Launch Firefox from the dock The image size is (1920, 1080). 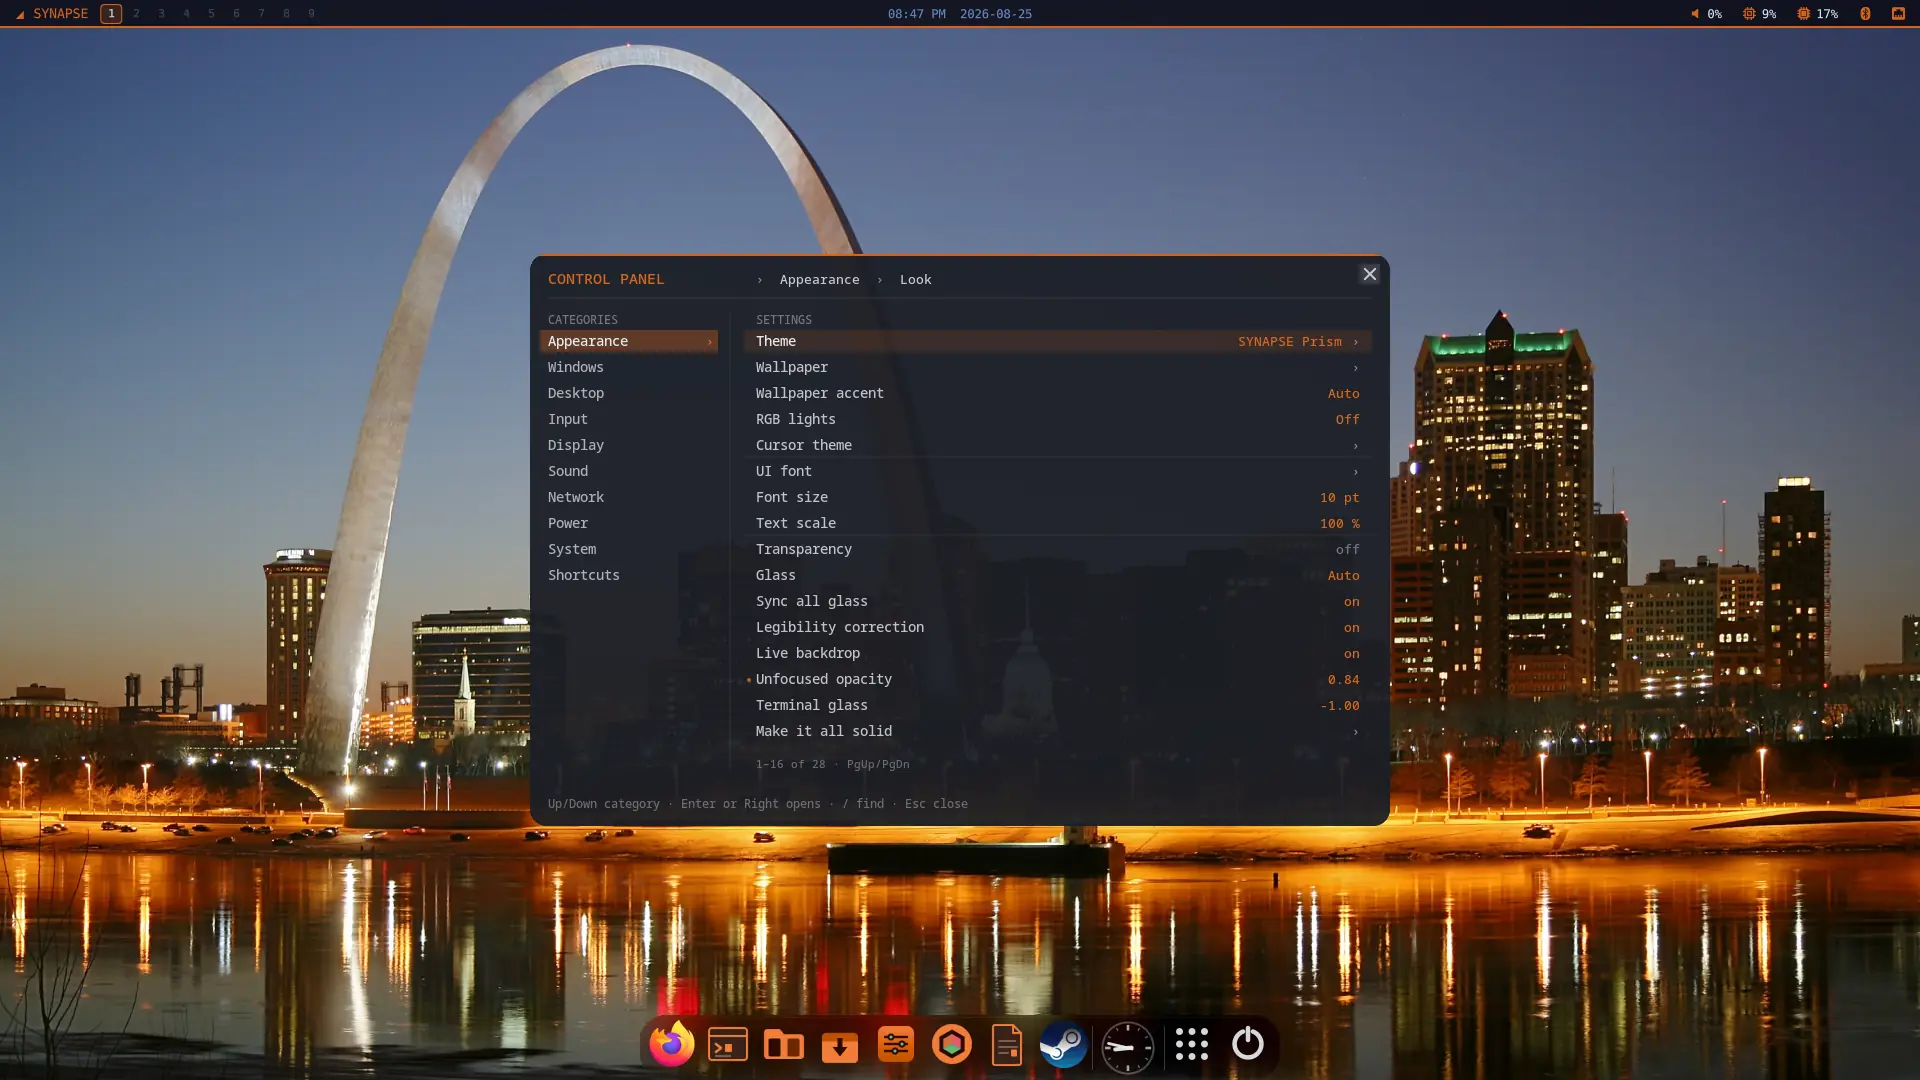671,1044
